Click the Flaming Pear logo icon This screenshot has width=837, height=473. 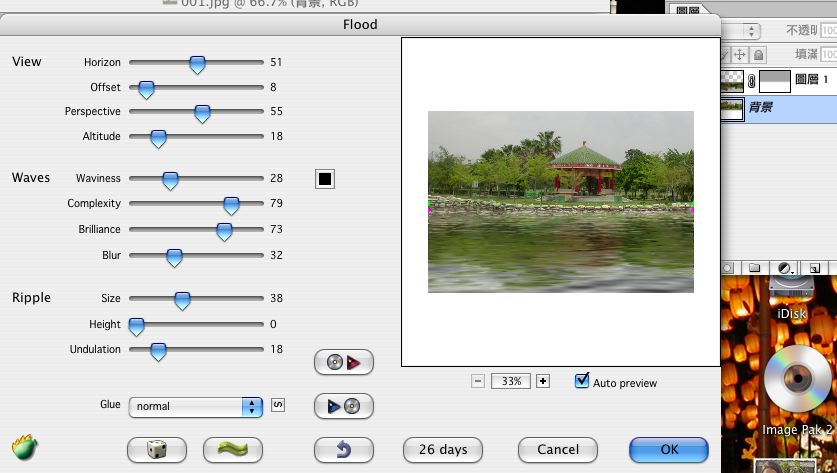click(25, 448)
